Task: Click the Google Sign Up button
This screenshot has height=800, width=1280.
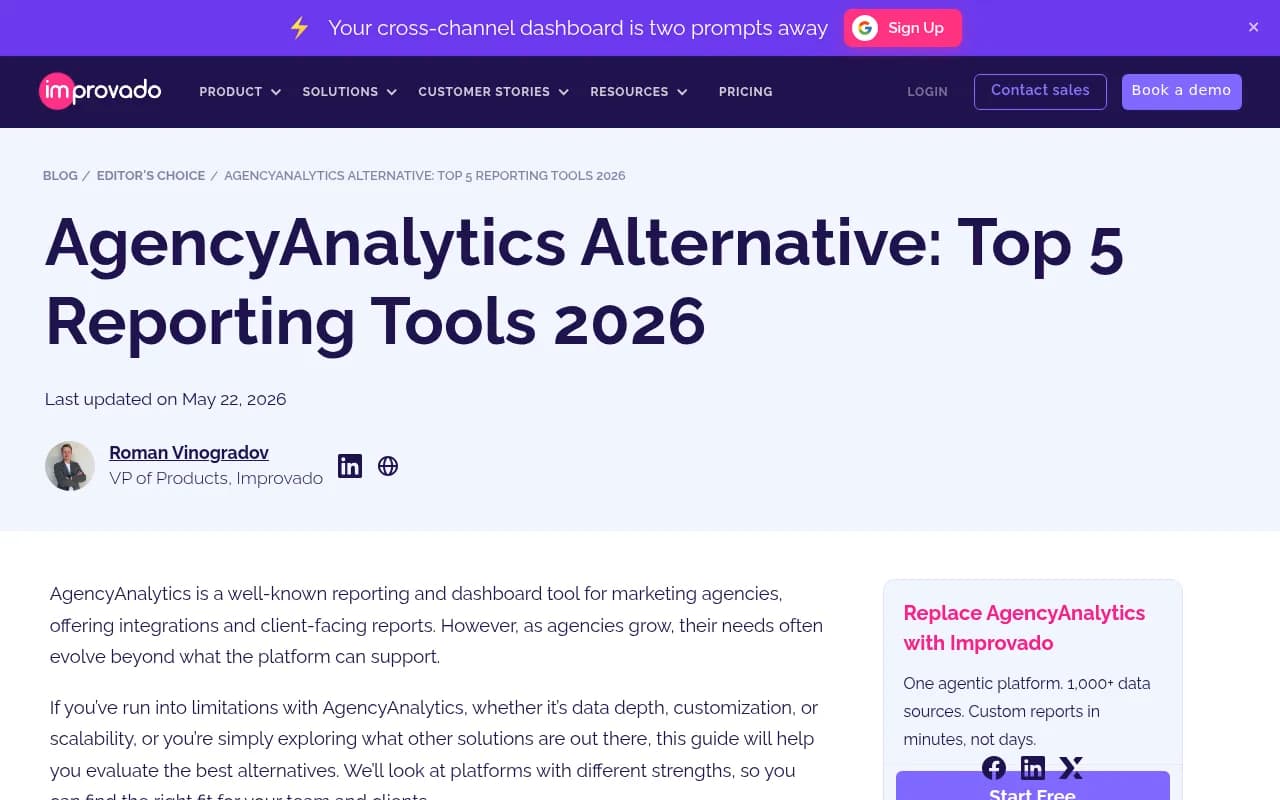Action: pyautogui.click(x=902, y=28)
